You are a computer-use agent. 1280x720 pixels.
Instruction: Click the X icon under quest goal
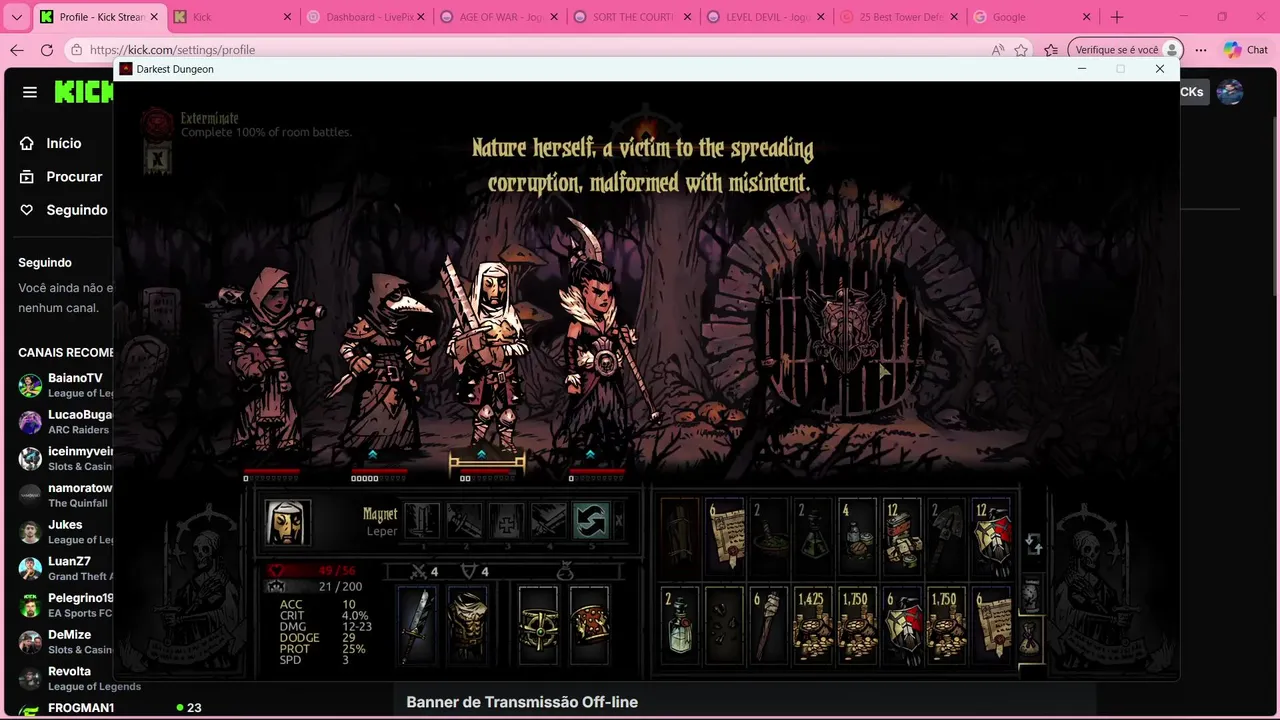pos(157,159)
